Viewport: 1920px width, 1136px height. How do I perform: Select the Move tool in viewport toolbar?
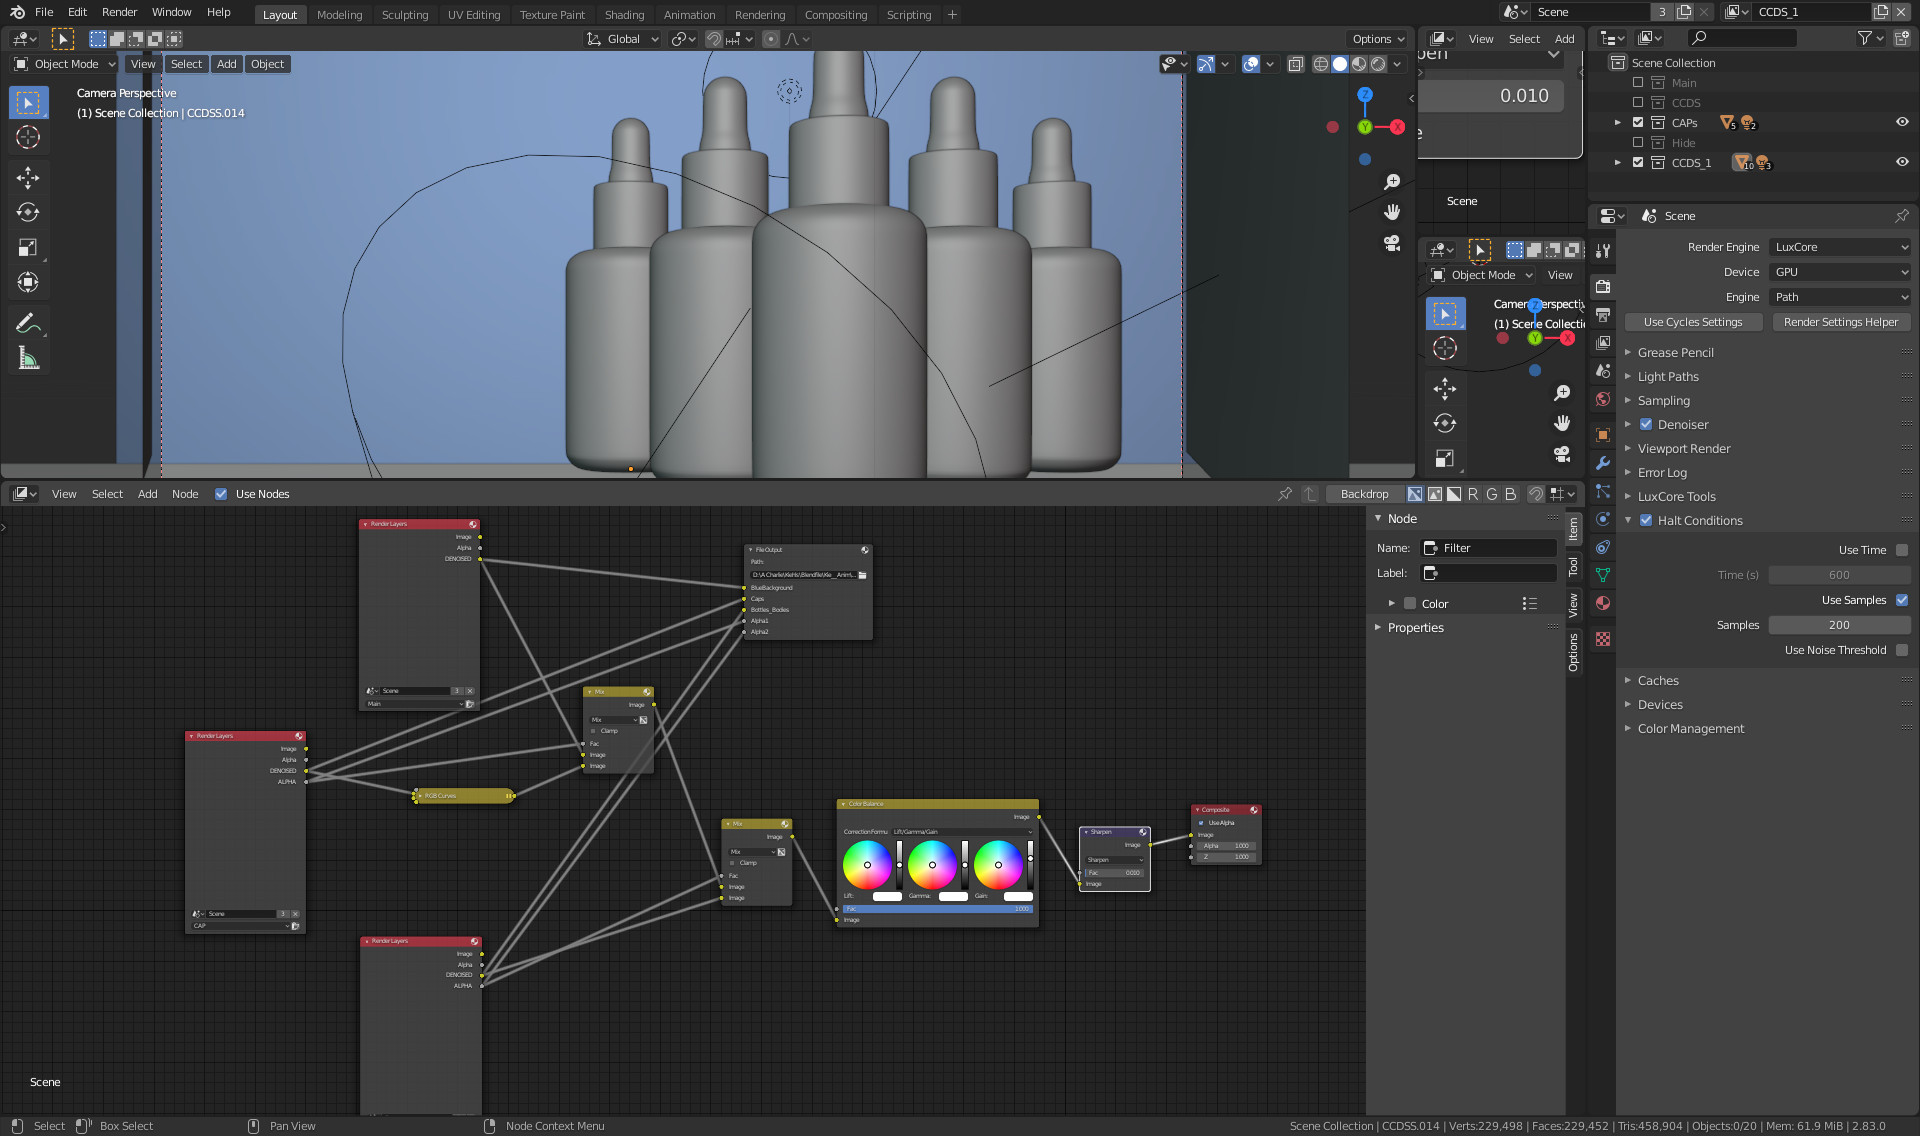point(28,178)
